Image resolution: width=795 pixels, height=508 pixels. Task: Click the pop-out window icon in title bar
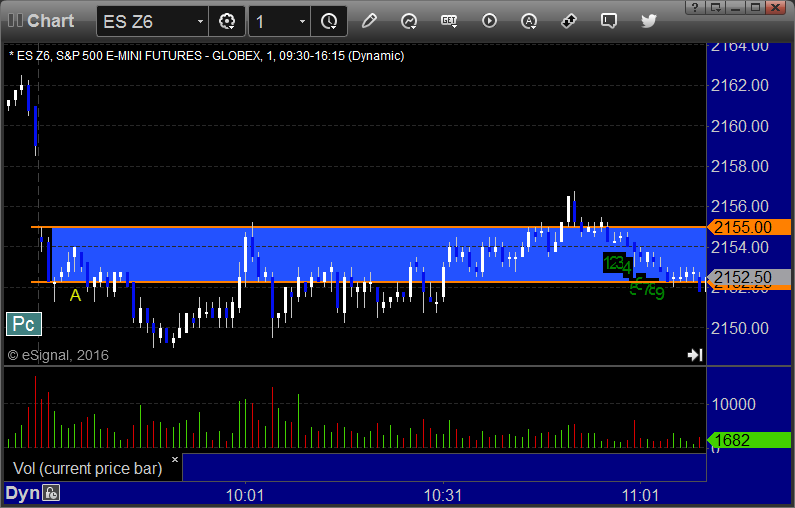(x=715, y=7)
